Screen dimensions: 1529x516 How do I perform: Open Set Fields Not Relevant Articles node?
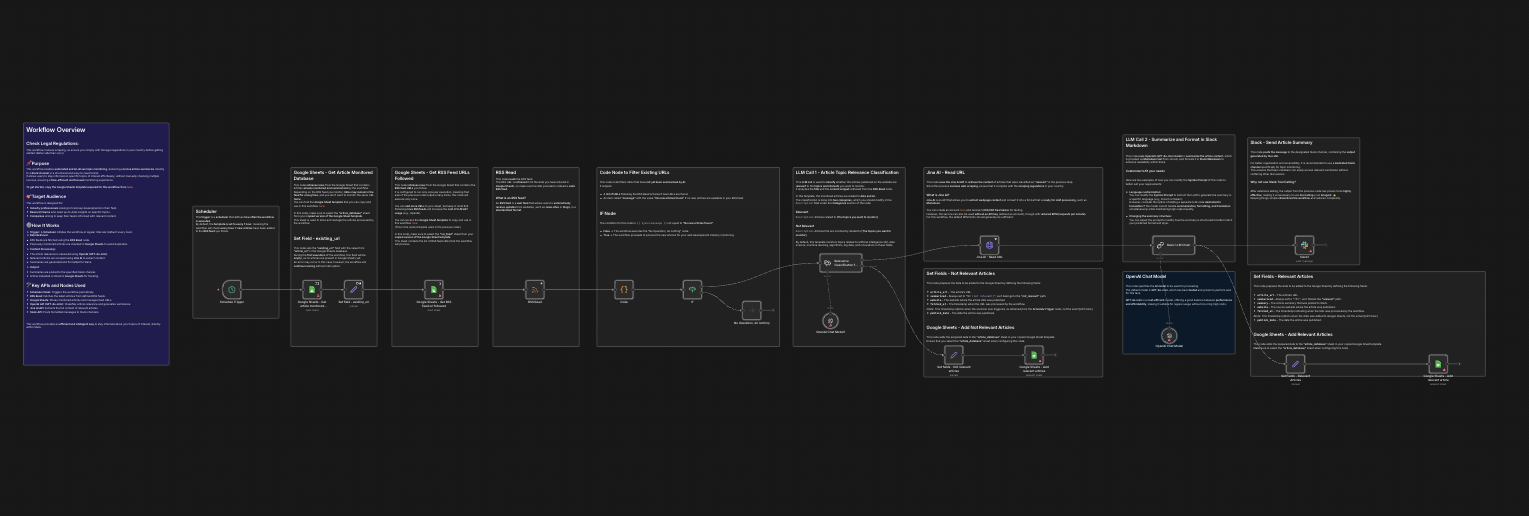pyautogui.click(x=953, y=355)
